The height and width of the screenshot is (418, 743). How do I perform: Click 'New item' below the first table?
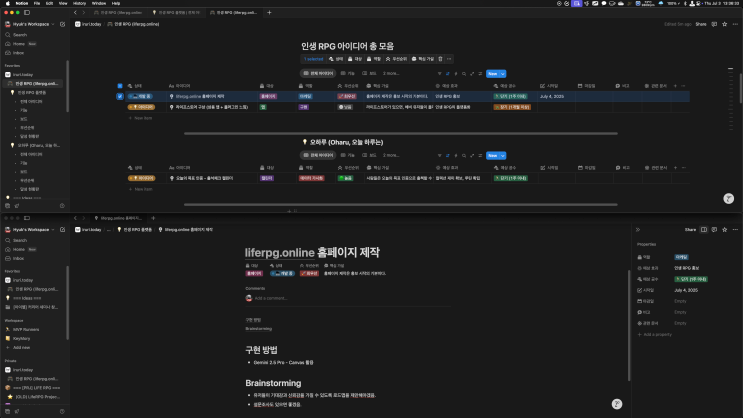pyautogui.click(x=141, y=118)
